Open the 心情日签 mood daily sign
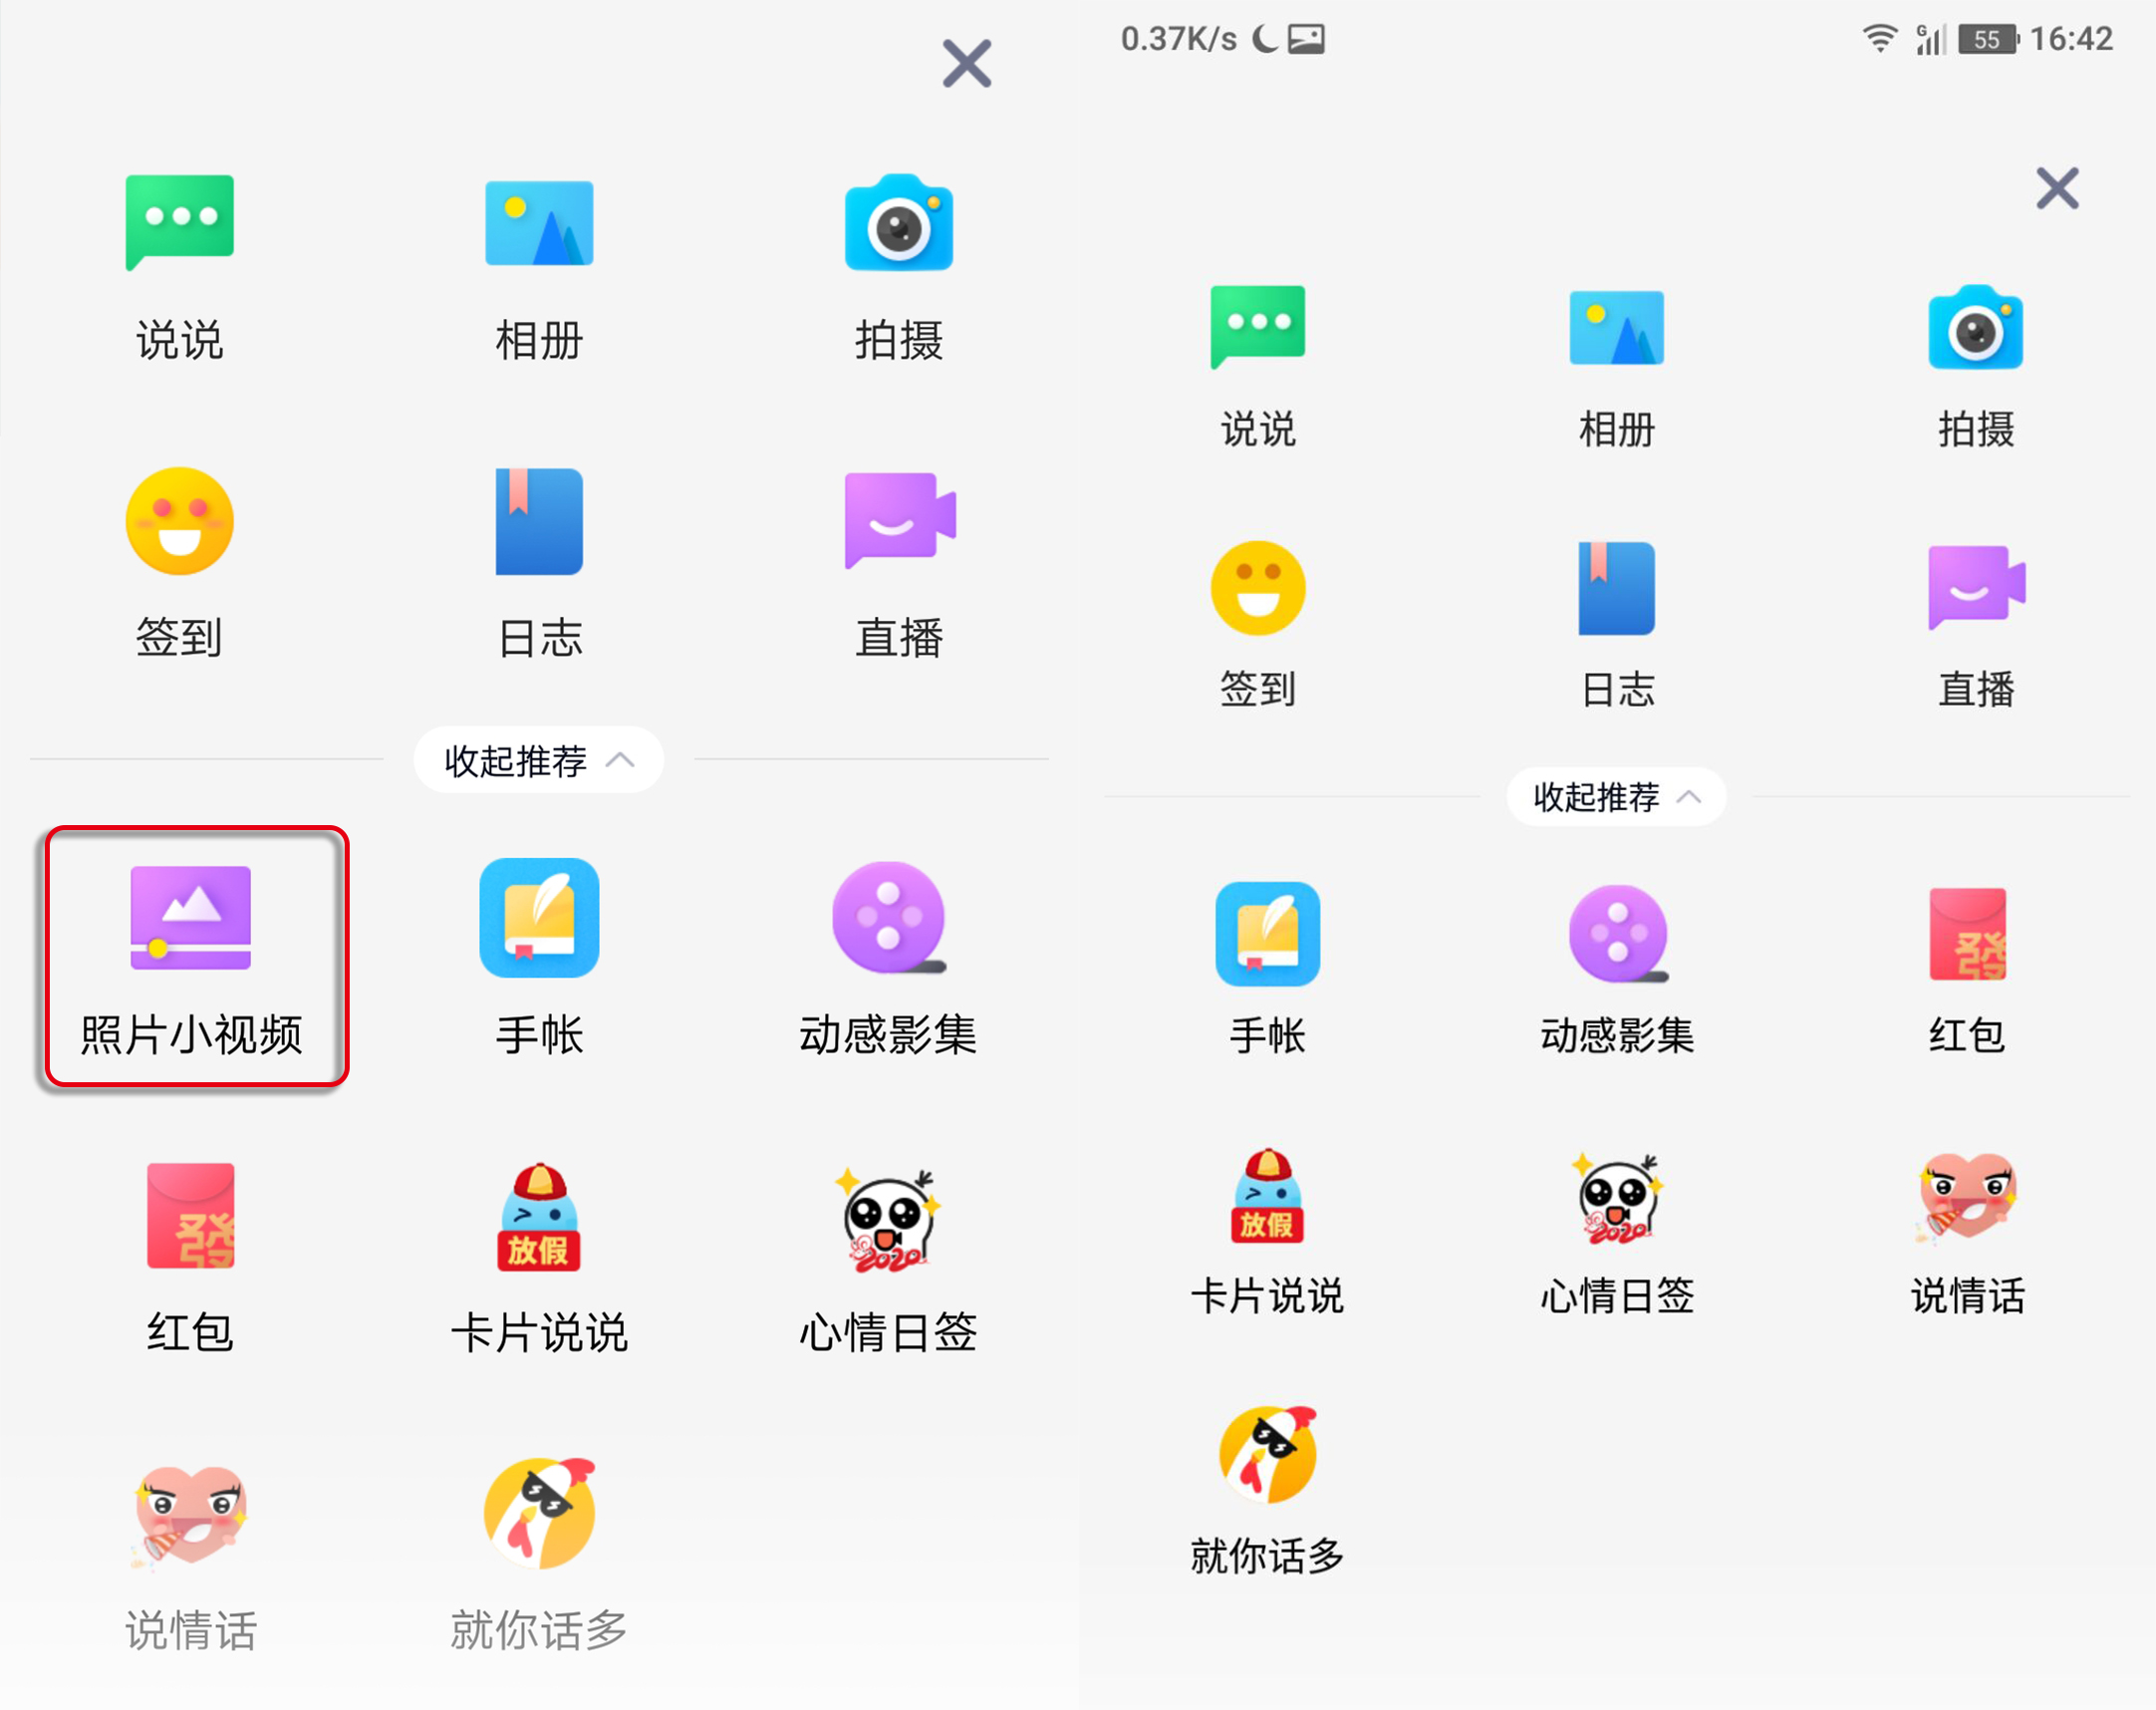This screenshot has width=2156, height=1710. [x=888, y=1250]
